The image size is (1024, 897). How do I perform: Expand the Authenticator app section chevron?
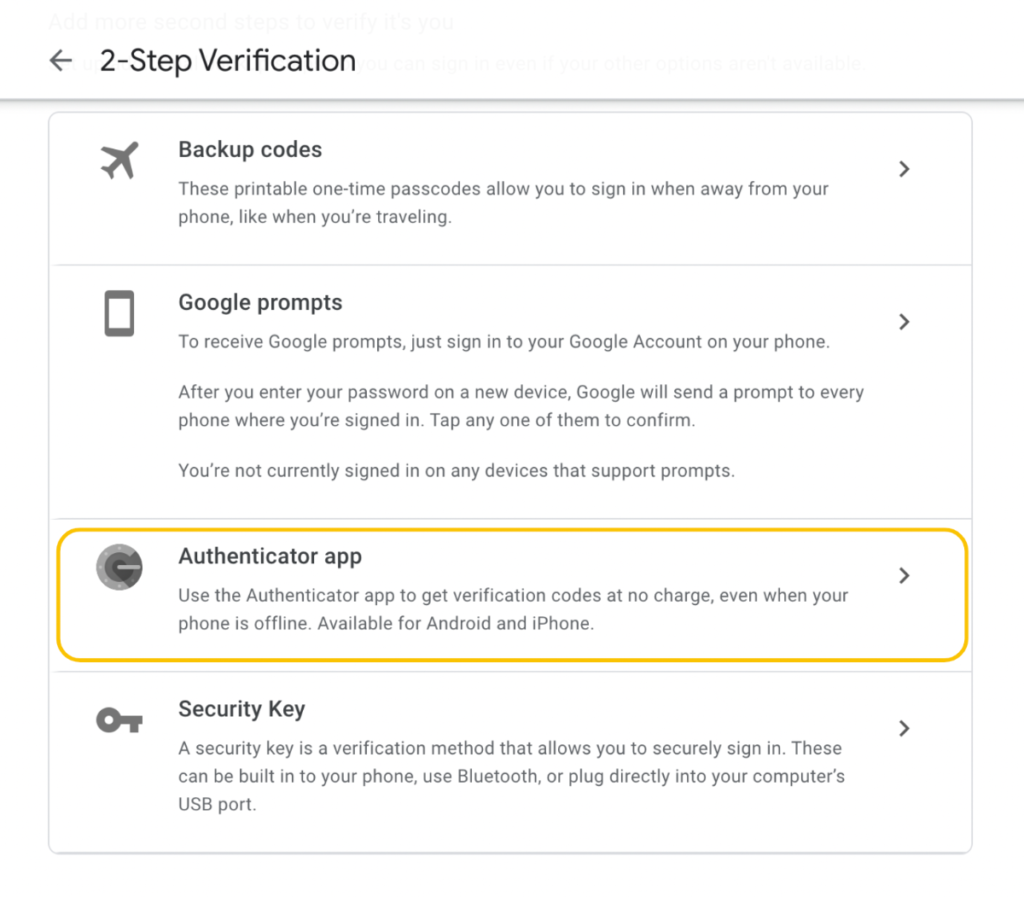pos(904,576)
